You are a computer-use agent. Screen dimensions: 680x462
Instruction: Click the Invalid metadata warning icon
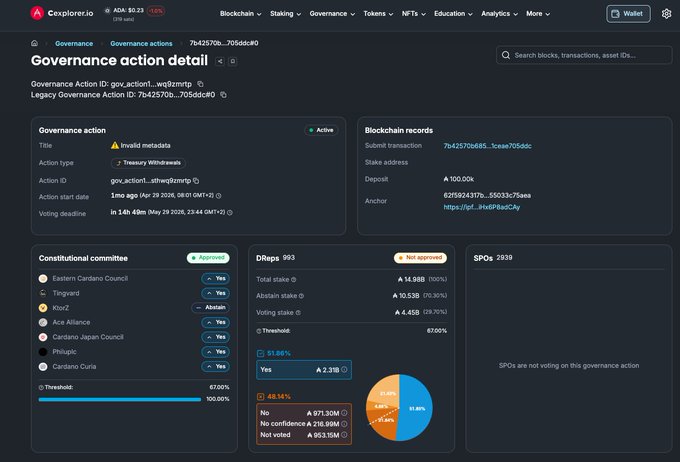pyautogui.click(x=114, y=145)
